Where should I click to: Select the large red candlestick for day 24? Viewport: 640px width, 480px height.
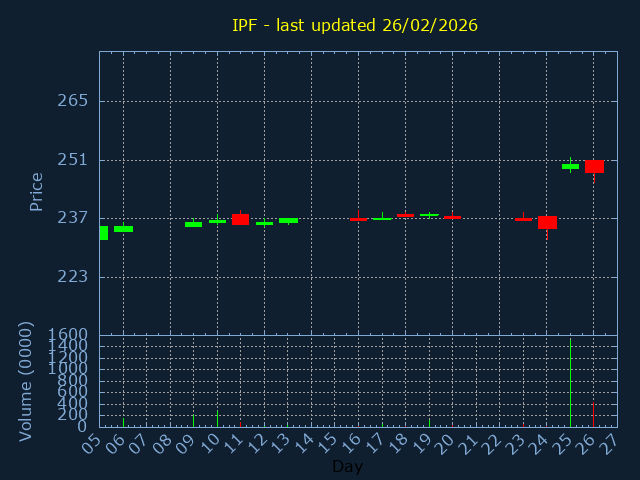(547, 223)
